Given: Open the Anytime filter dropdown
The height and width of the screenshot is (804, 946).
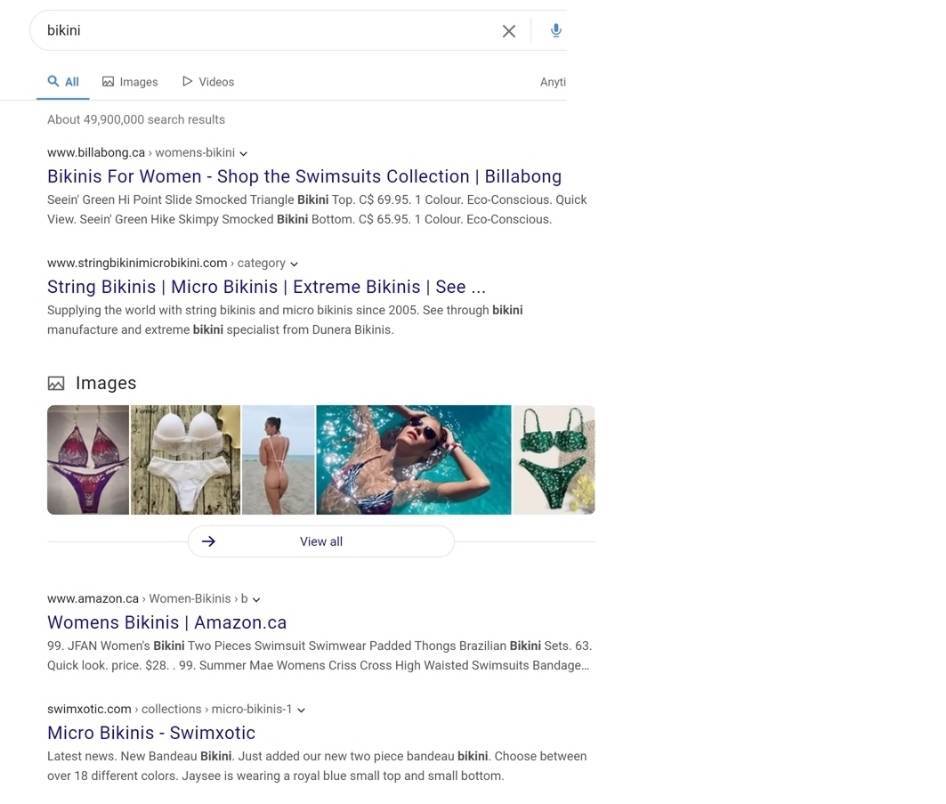Looking at the screenshot, I should click(553, 82).
